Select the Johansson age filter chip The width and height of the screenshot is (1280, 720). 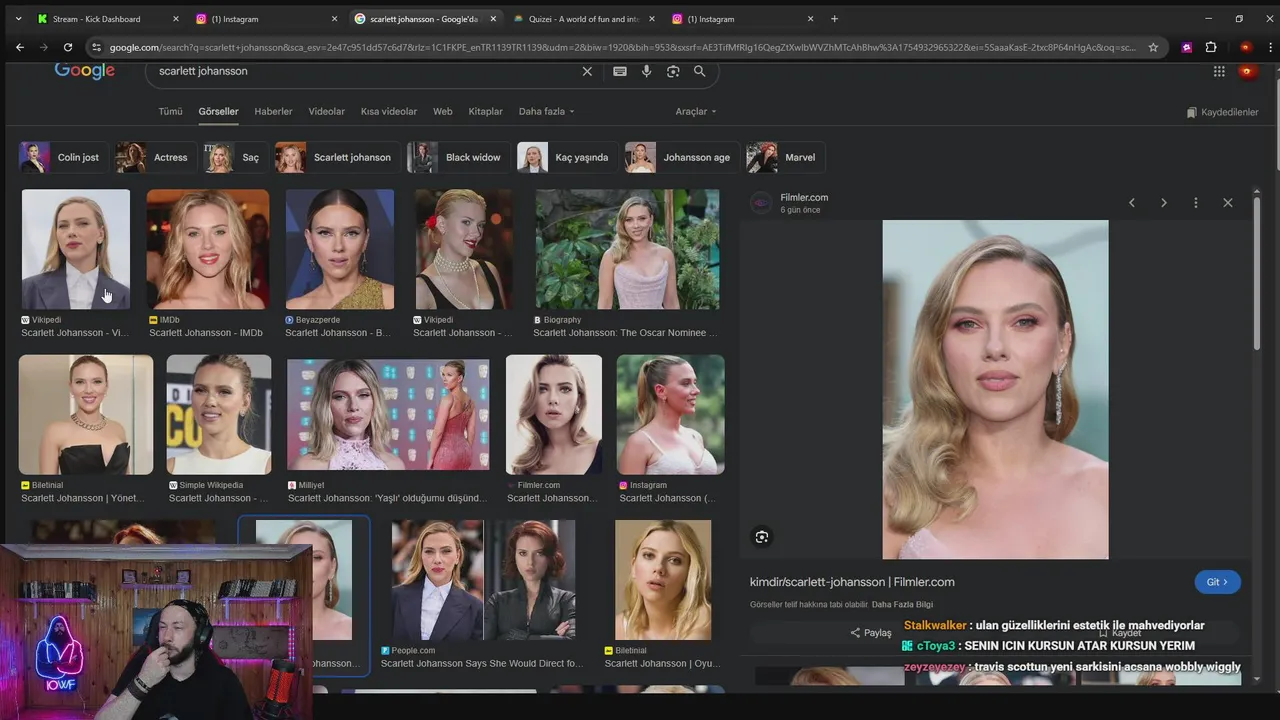681,157
